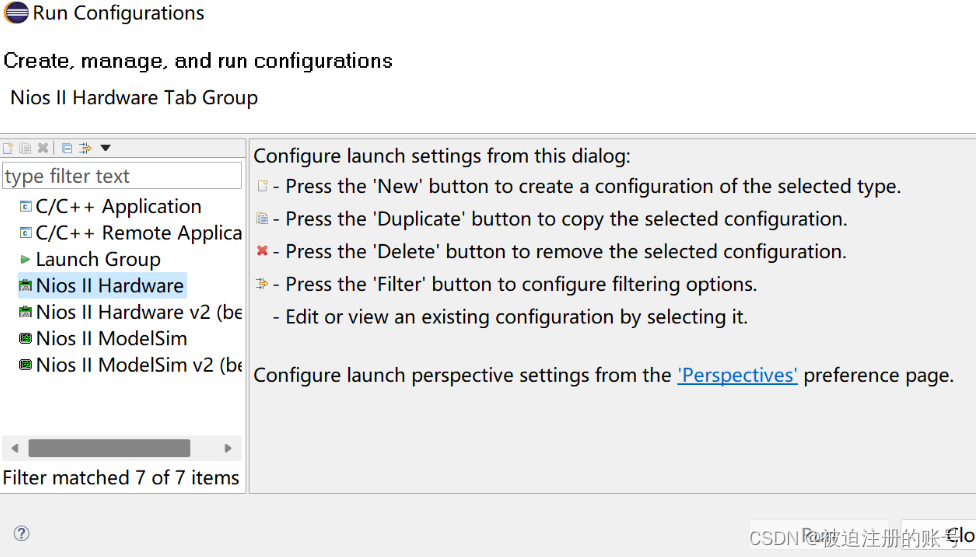This screenshot has height=557, width=976.
Task: Click the type filter text field
Action: pyautogui.click(x=122, y=176)
